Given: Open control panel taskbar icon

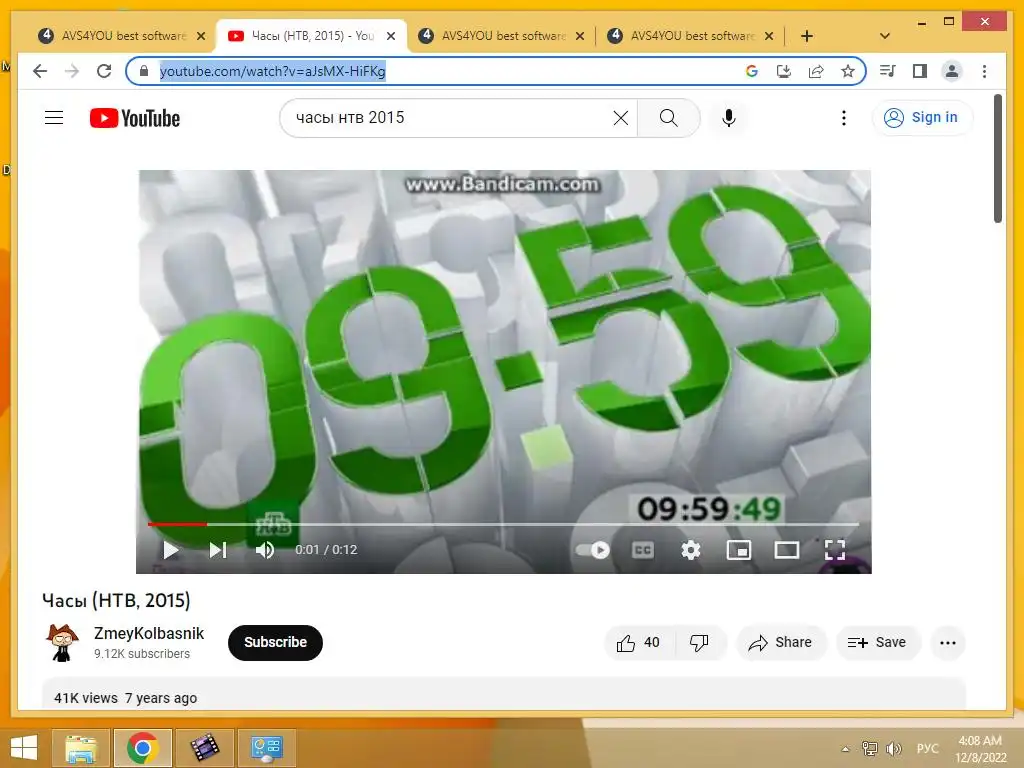Looking at the screenshot, I should point(266,748).
